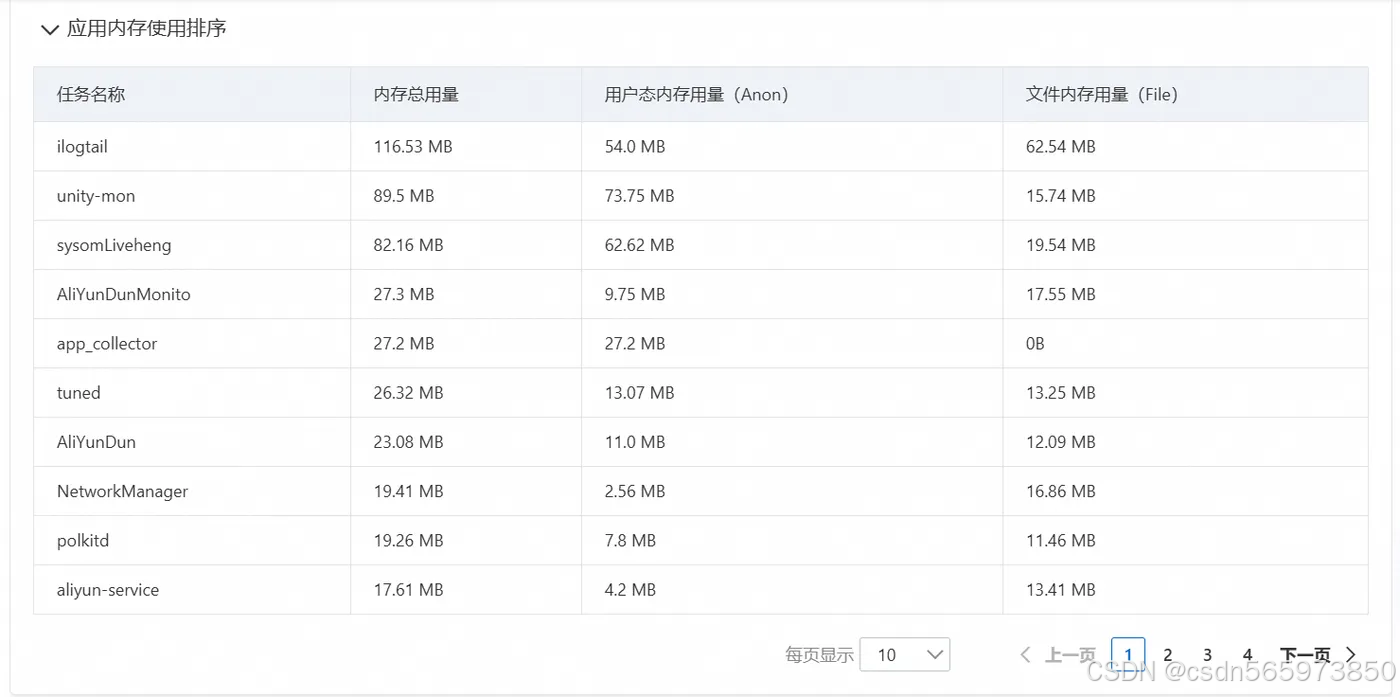Go to next page arrow icon
The height and width of the screenshot is (697, 1400).
point(1351,655)
